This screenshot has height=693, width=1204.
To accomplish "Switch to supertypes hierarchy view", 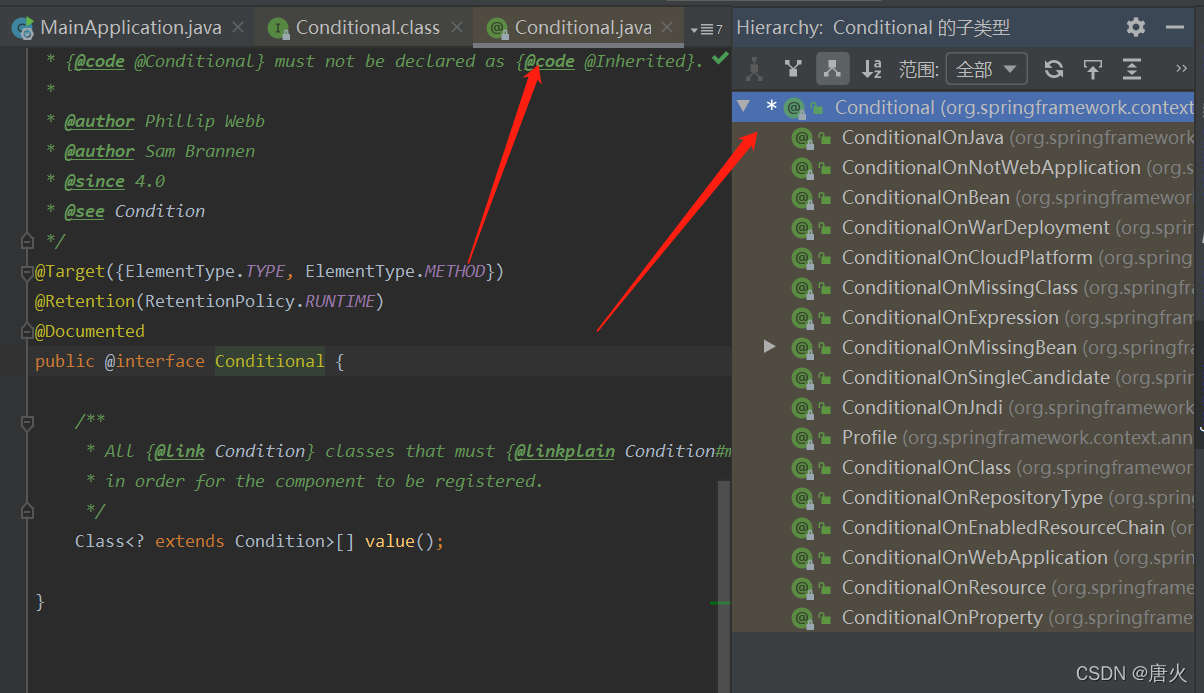I will pos(793,69).
